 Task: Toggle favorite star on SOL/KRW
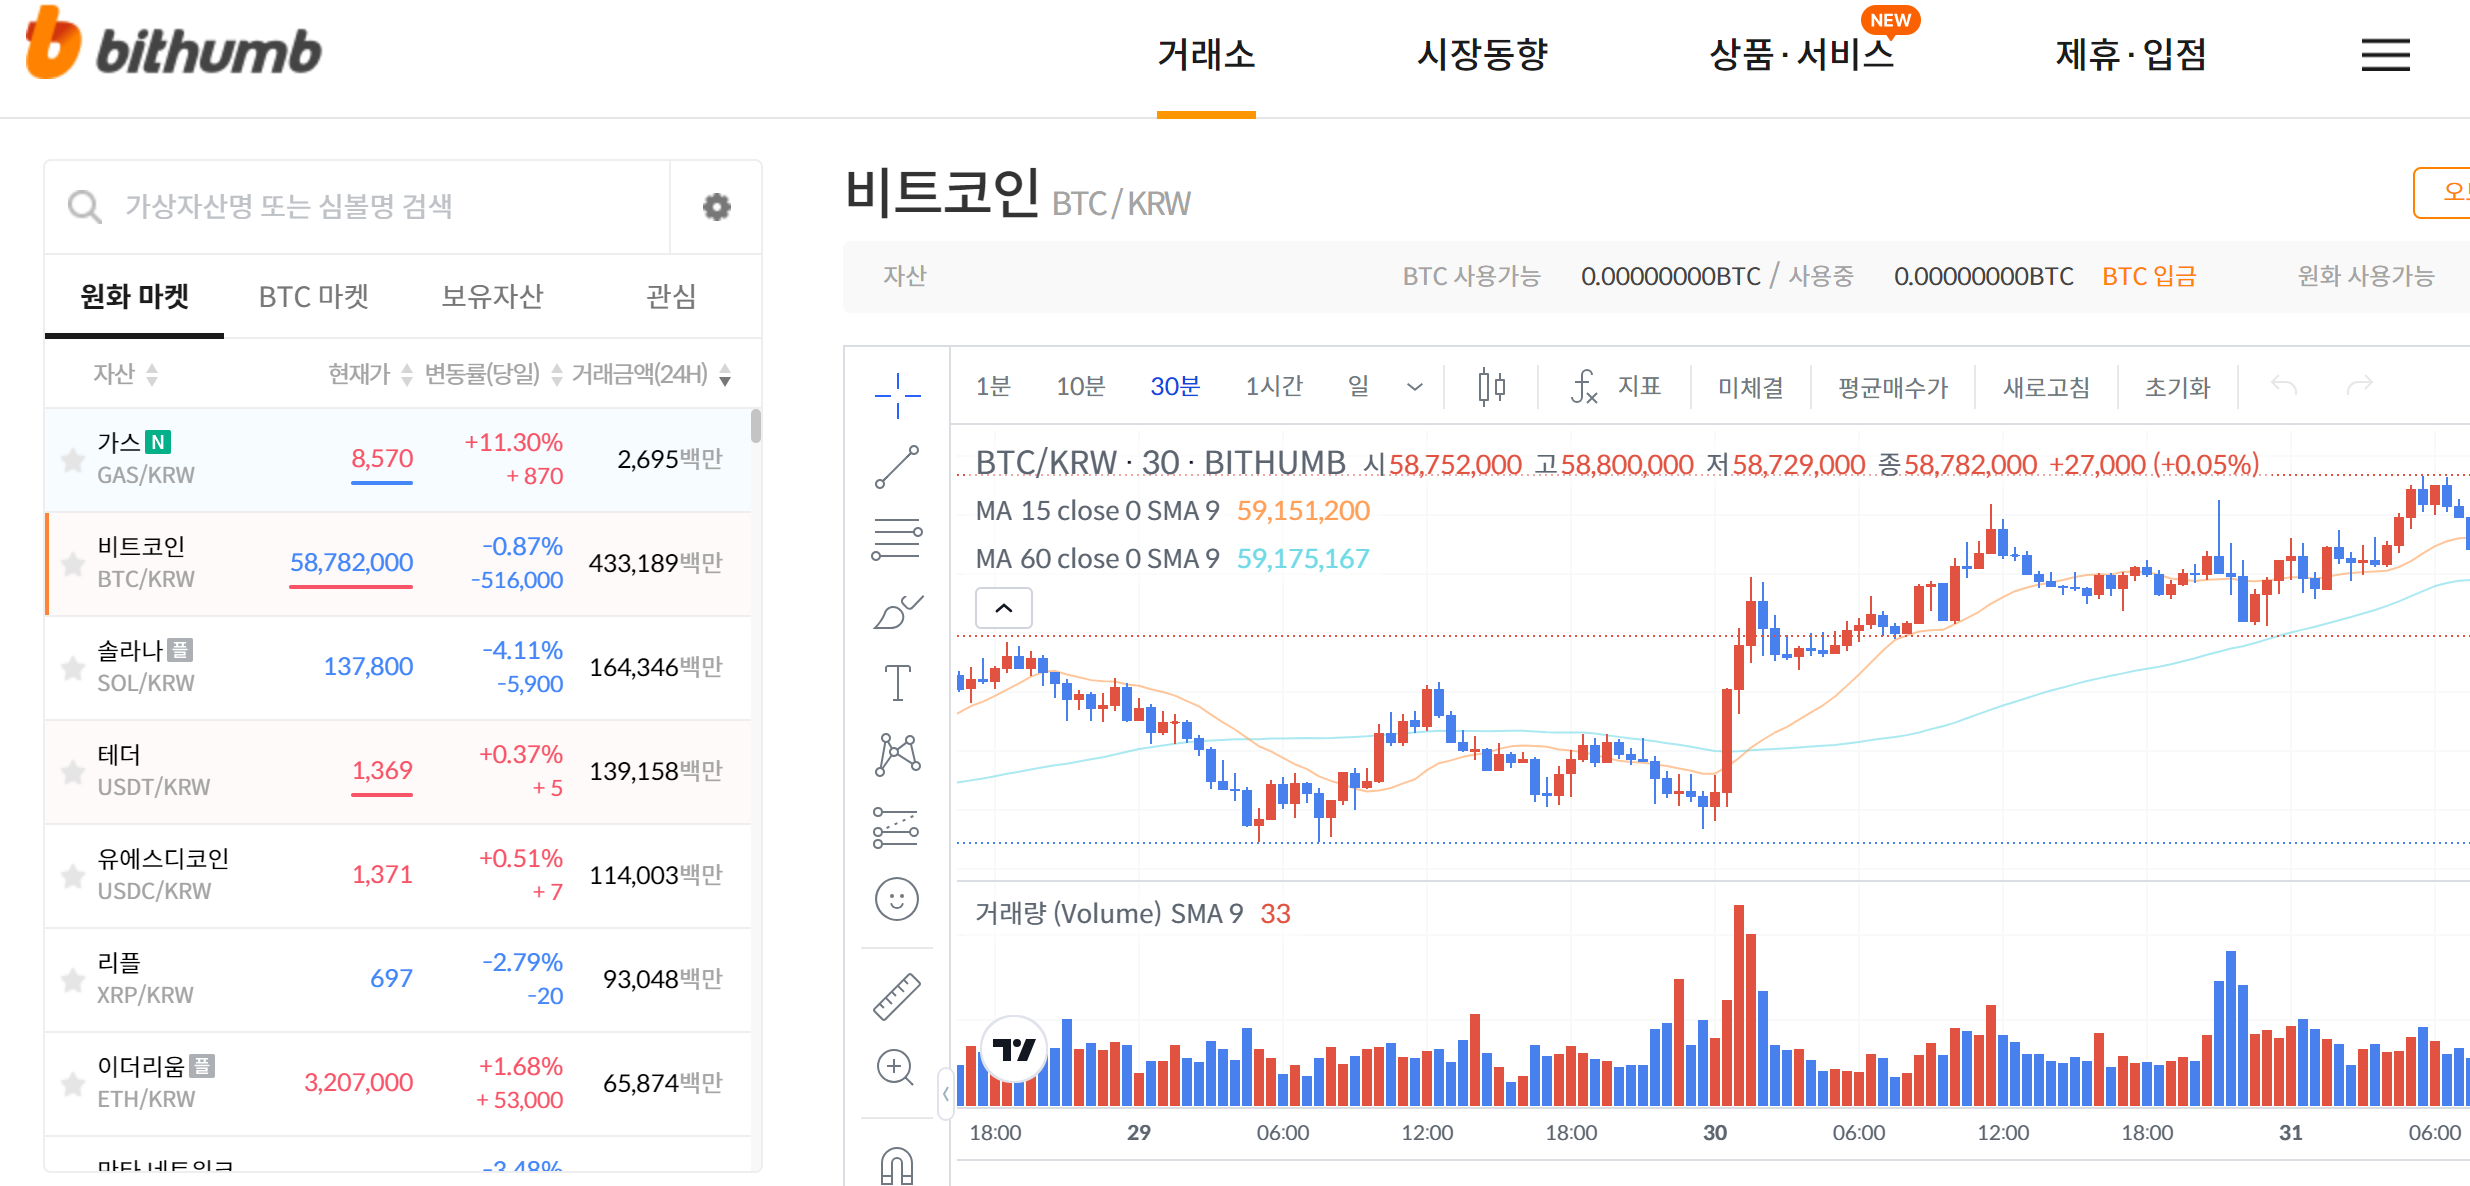point(72,667)
